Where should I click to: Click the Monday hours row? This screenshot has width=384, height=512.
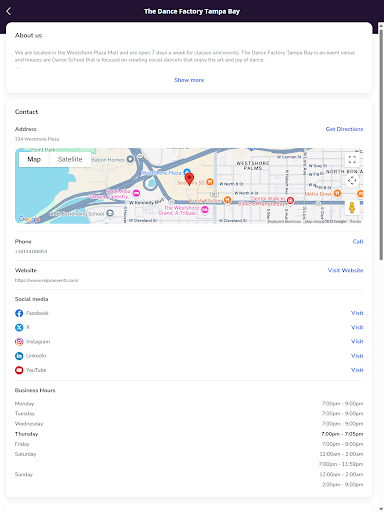189,404
